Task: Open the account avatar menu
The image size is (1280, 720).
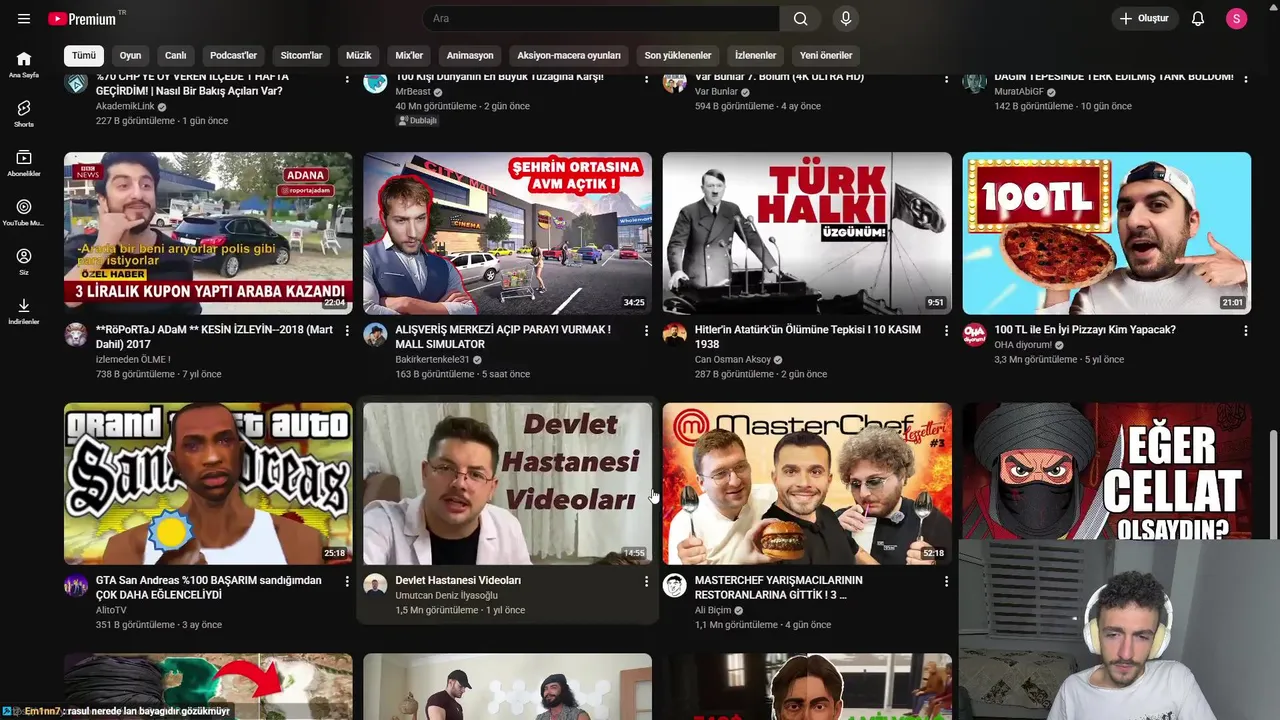Action: (x=1237, y=19)
